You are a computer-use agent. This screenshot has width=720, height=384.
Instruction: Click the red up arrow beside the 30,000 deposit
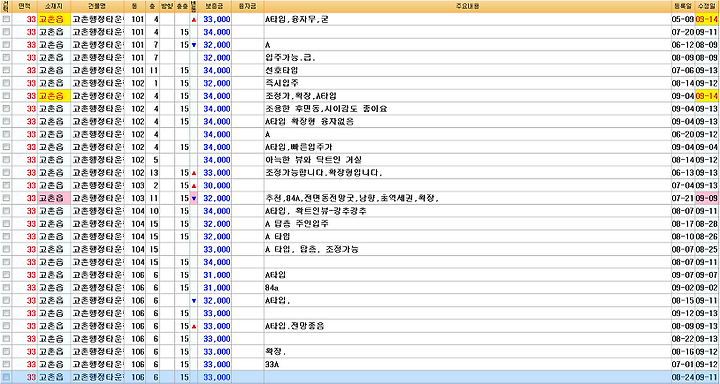coord(193,186)
